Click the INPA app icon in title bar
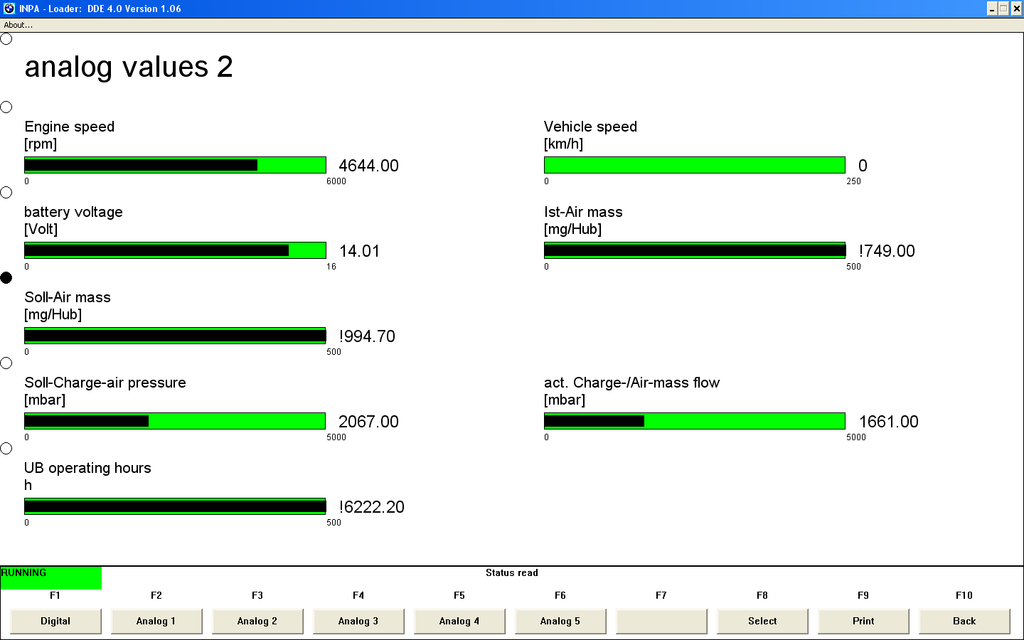The height and width of the screenshot is (640, 1024). click(x=9, y=8)
